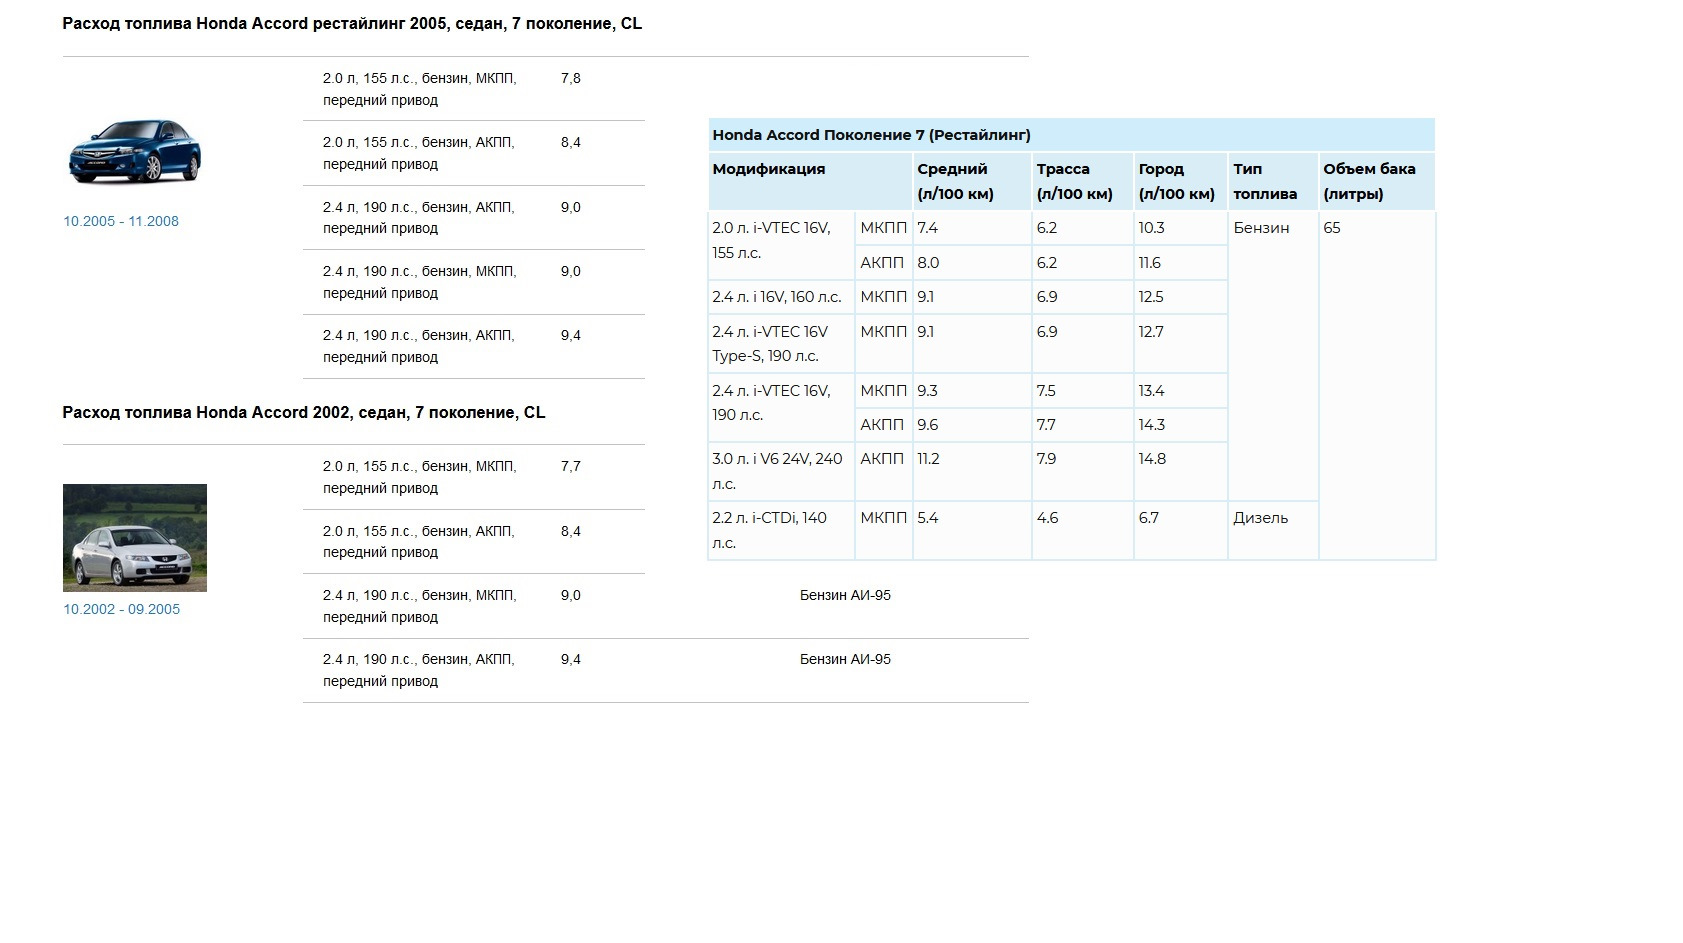Open the 10.2002 - 09.2005 date link
Screen dimensions: 1683x943
122,609
